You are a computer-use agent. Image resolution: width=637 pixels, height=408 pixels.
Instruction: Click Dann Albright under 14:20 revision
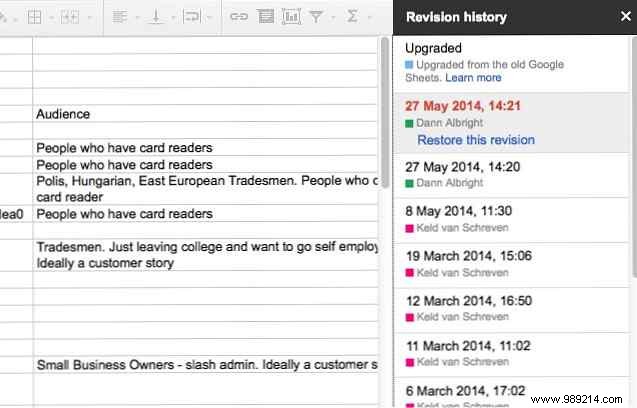[x=450, y=183]
